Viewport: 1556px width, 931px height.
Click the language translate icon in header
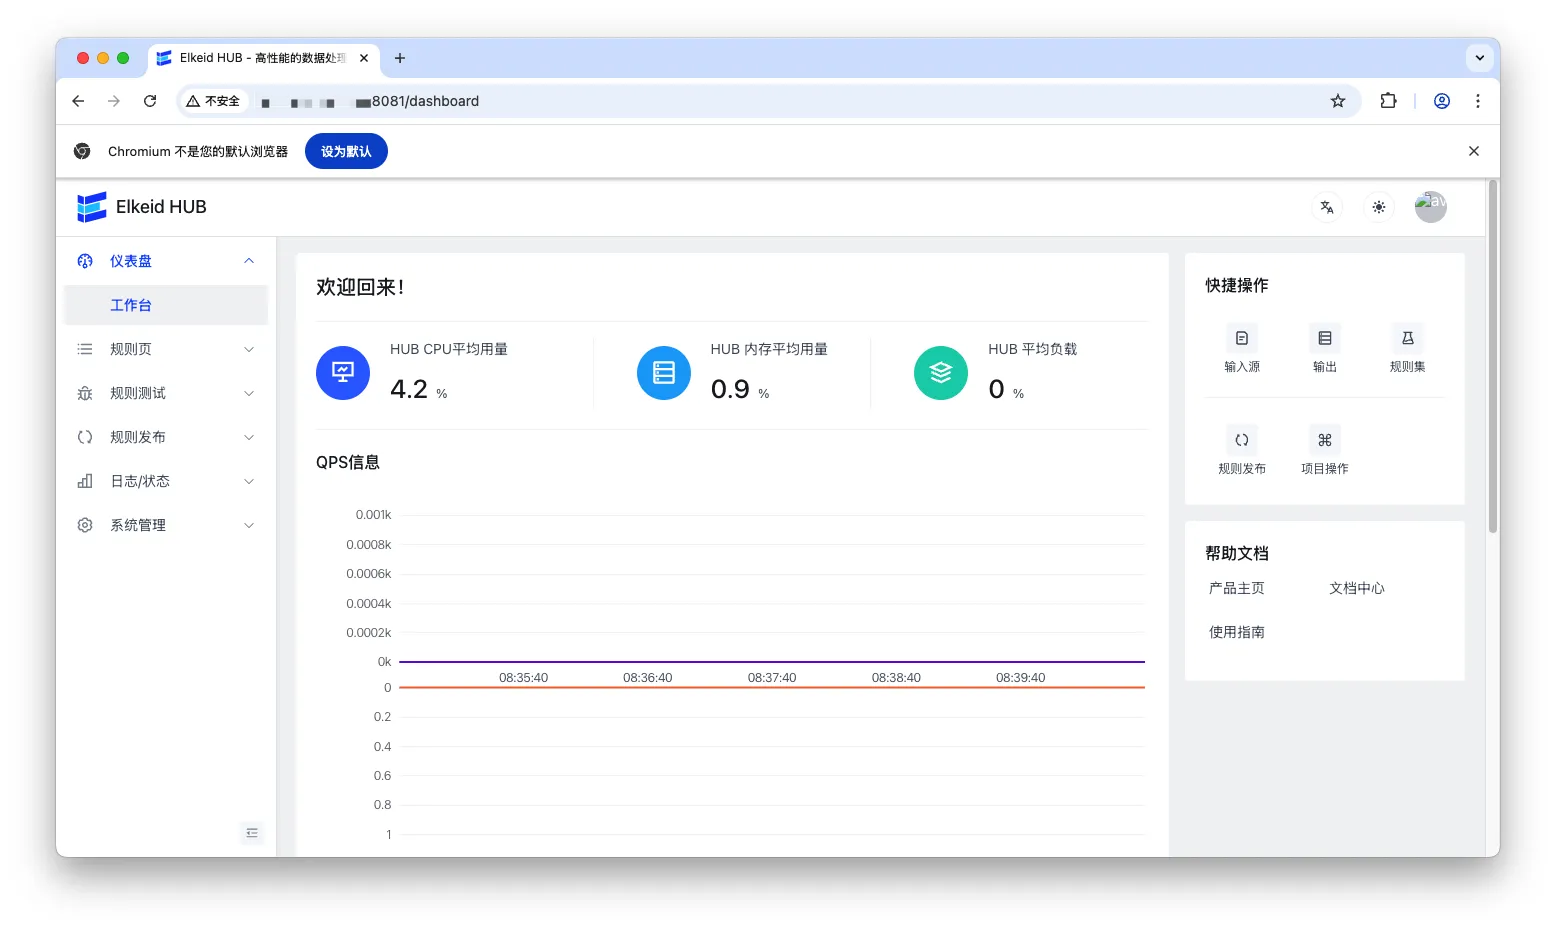pyautogui.click(x=1327, y=207)
